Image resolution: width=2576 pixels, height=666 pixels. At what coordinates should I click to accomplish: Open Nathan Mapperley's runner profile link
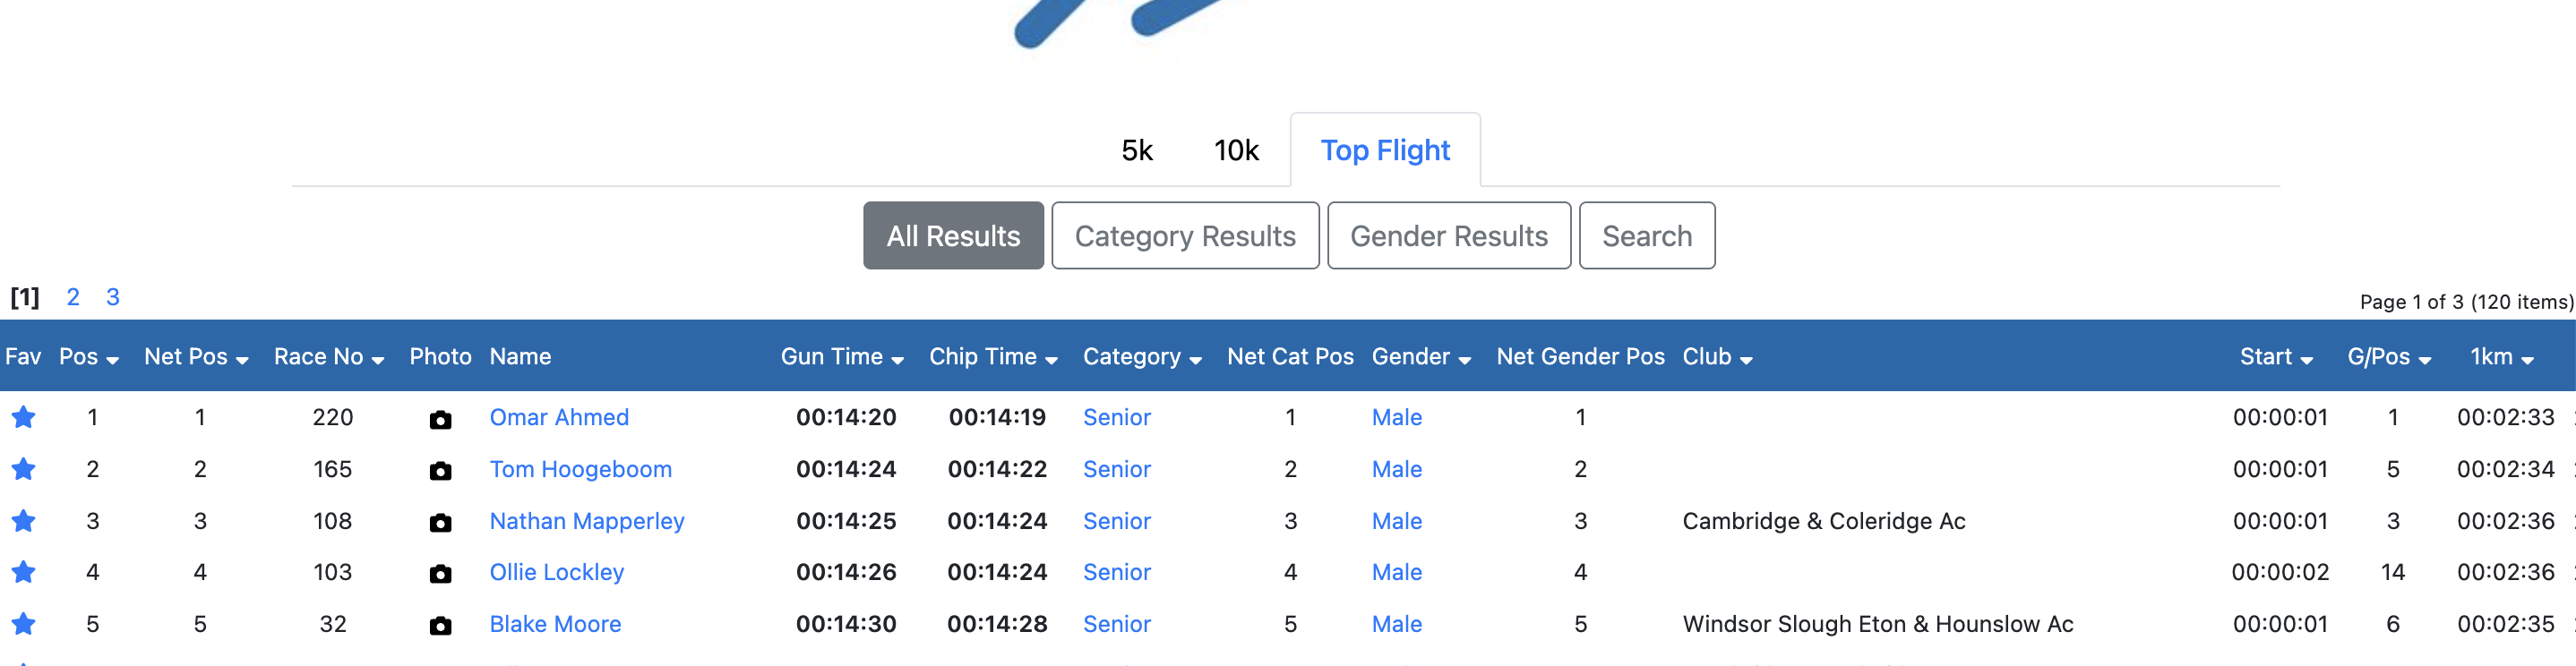[587, 521]
